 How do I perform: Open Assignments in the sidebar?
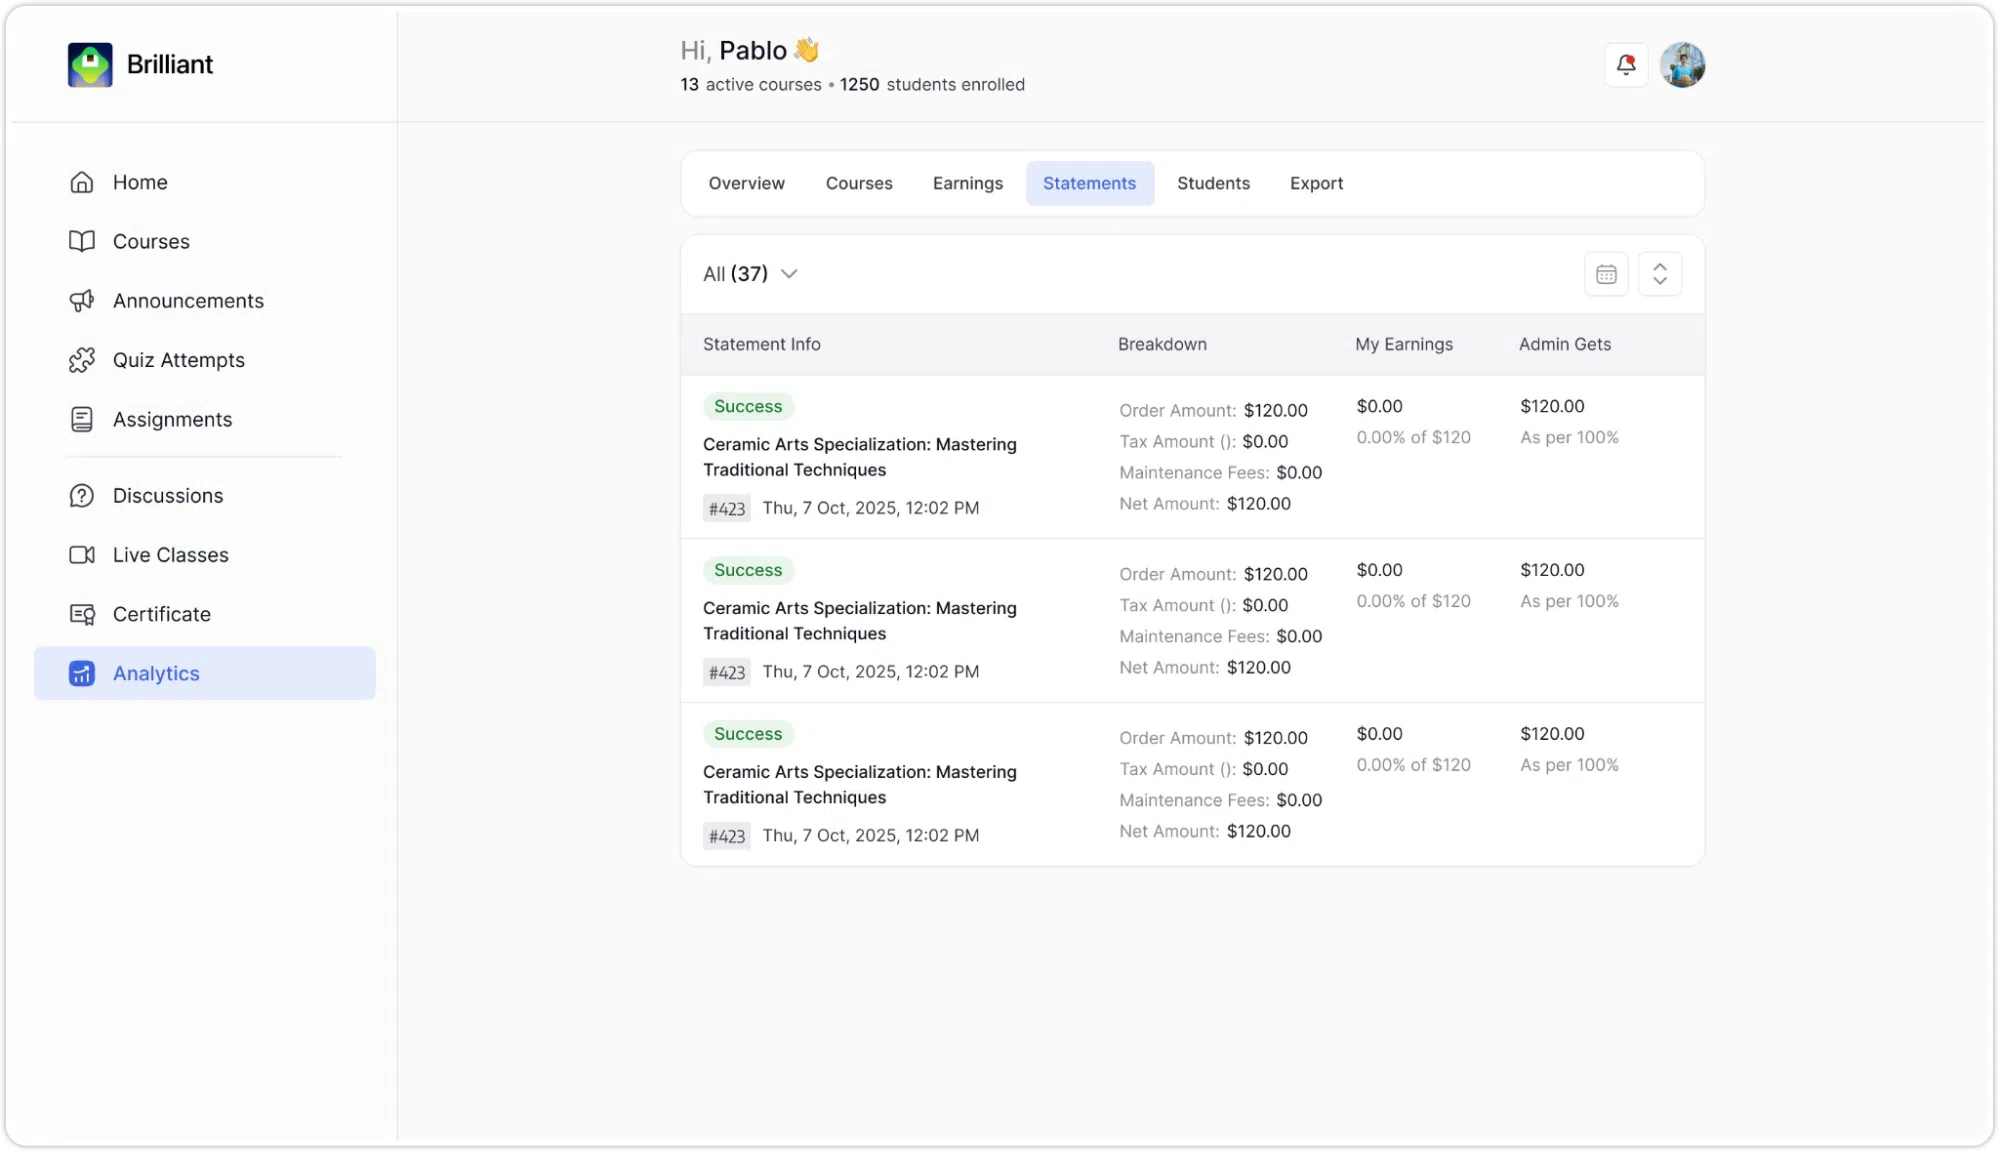click(x=205, y=420)
